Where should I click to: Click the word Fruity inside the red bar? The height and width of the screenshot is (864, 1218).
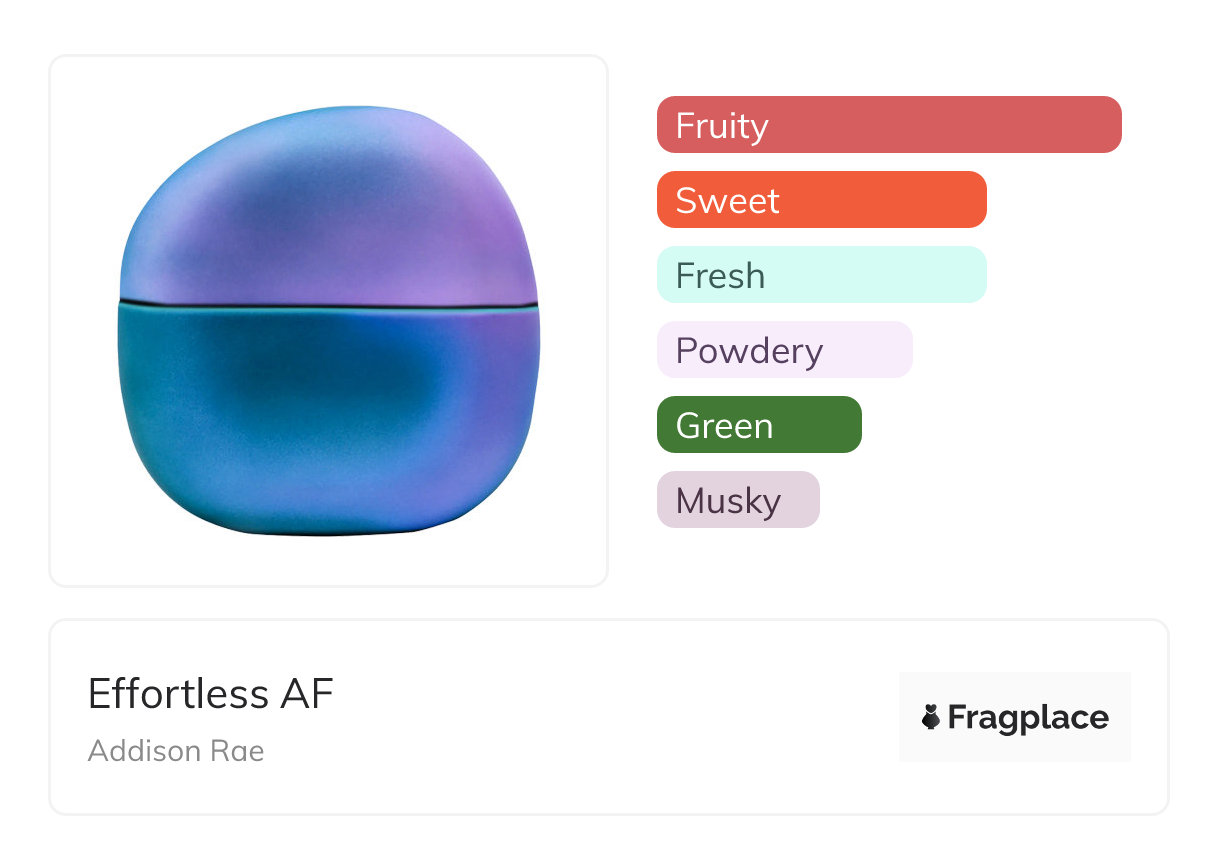pyautogui.click(x=722, y=126)
